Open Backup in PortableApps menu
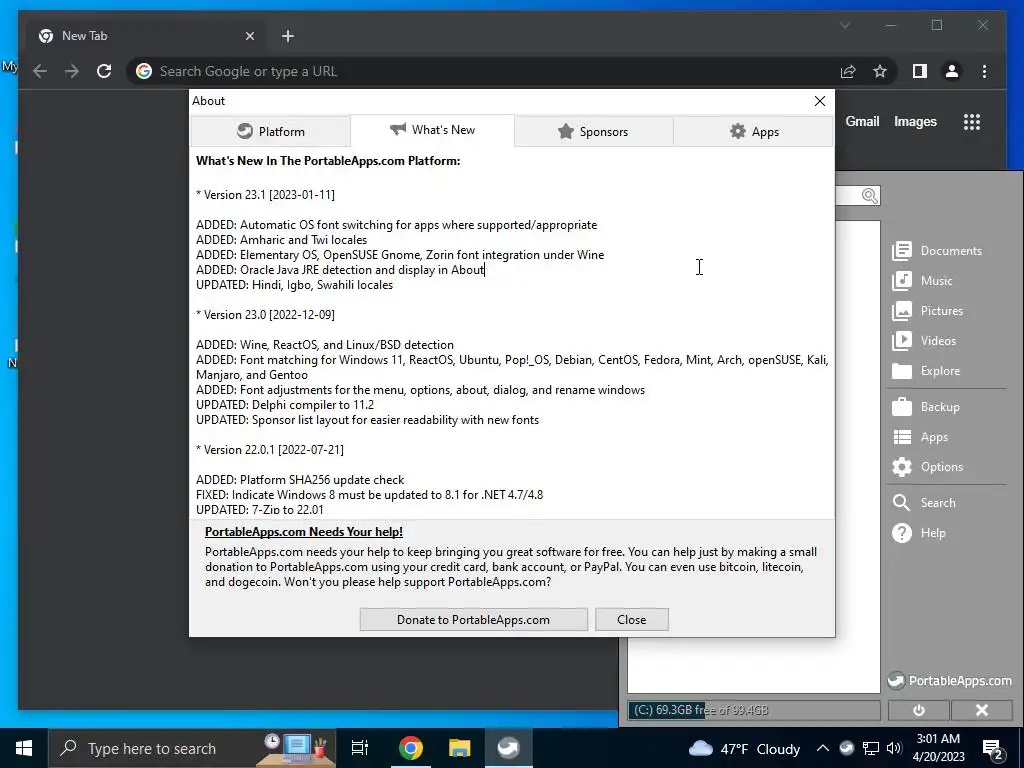This screenshot has width=1024, height=768. coord(926,407)
